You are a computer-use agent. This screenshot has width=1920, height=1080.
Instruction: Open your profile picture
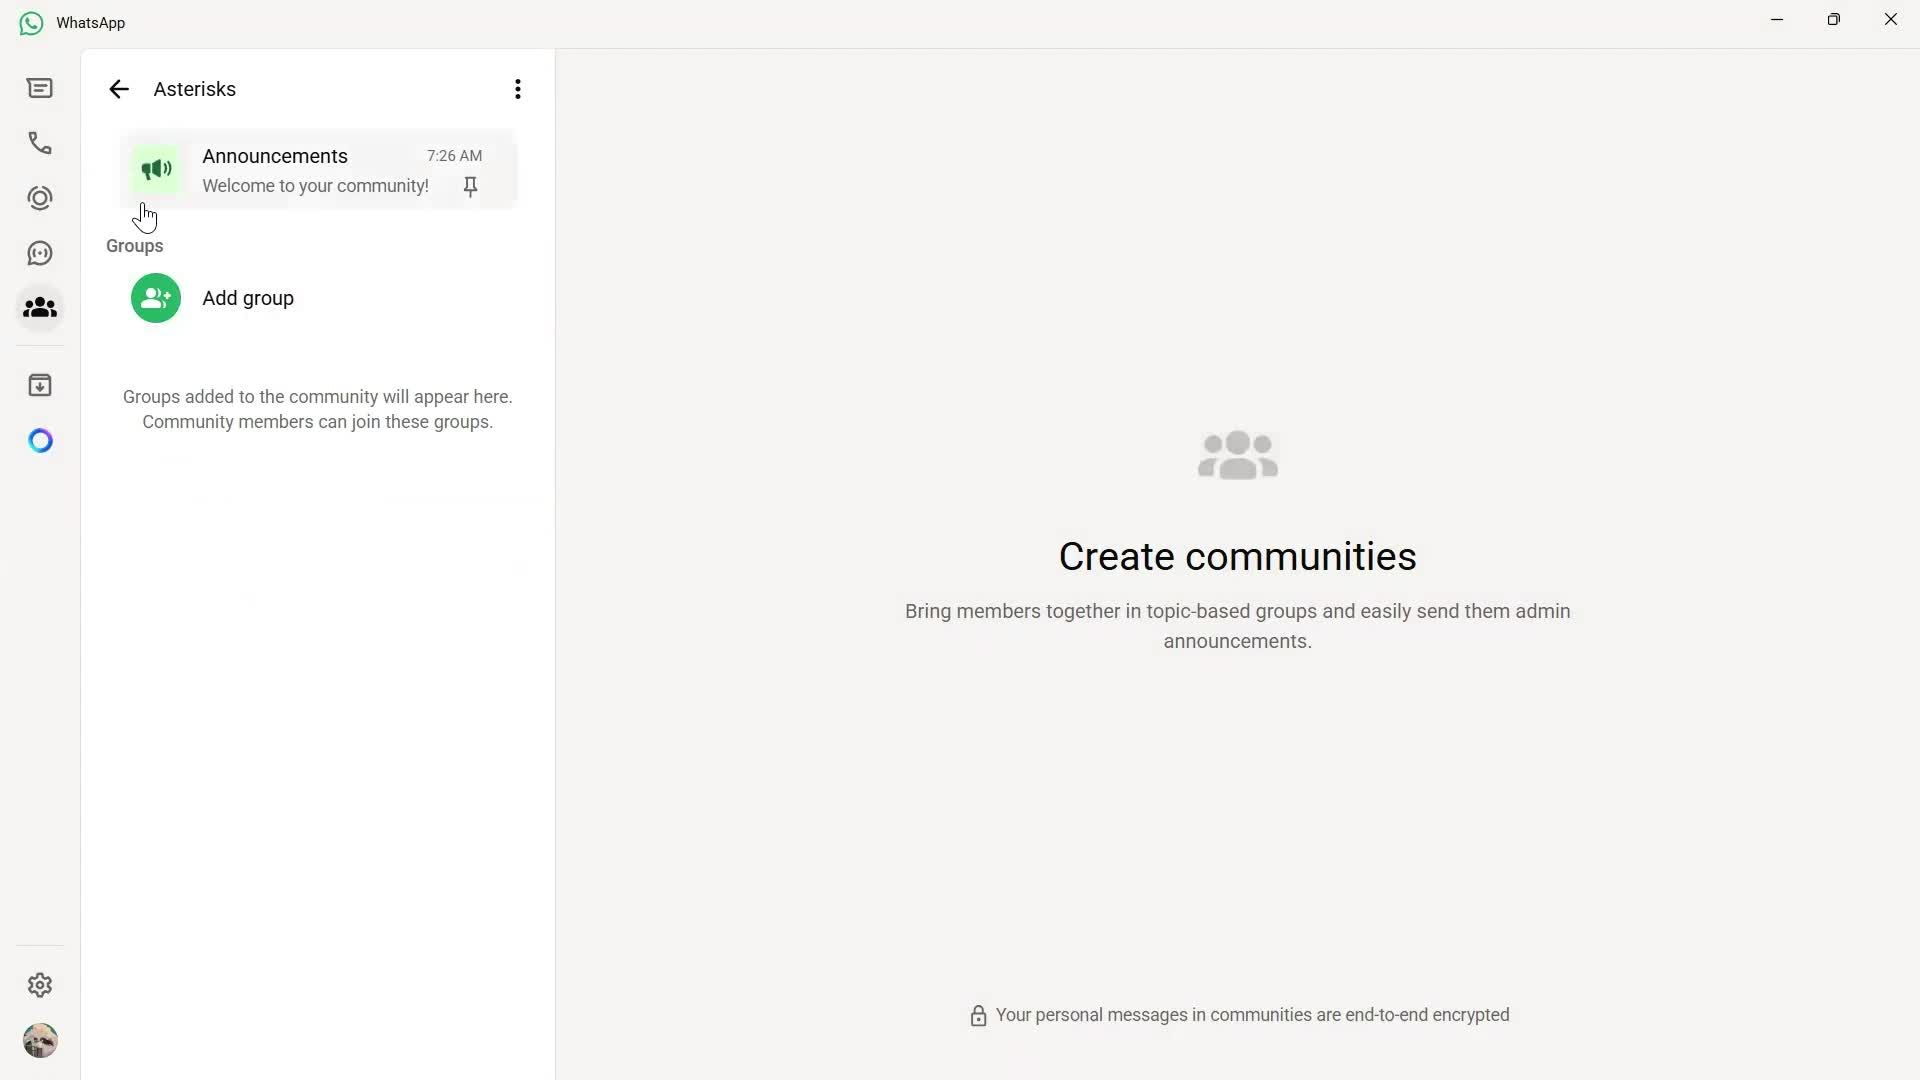pyautogui.click(x=40, y=1040)
